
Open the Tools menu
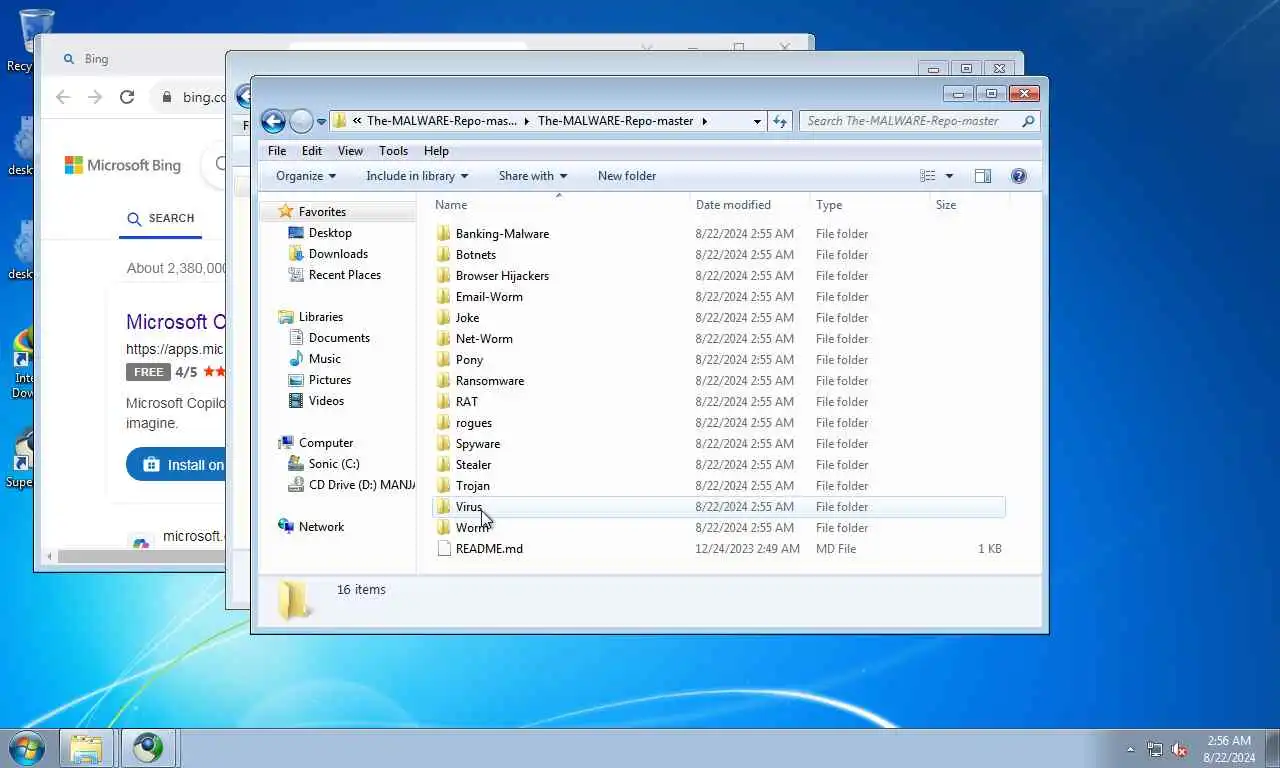[x=393, y=151]
